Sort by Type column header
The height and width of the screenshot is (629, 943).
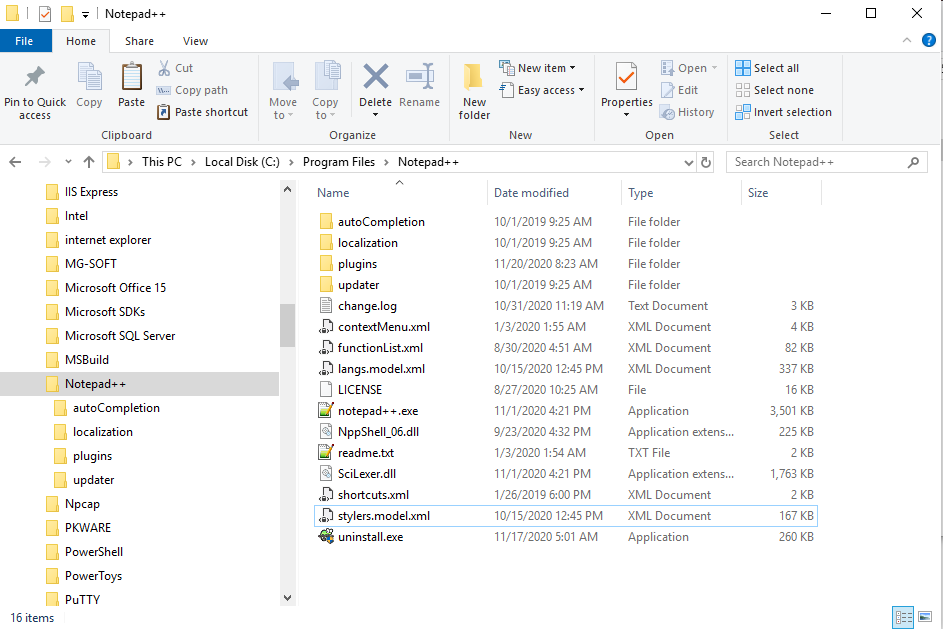pos(640,192)
